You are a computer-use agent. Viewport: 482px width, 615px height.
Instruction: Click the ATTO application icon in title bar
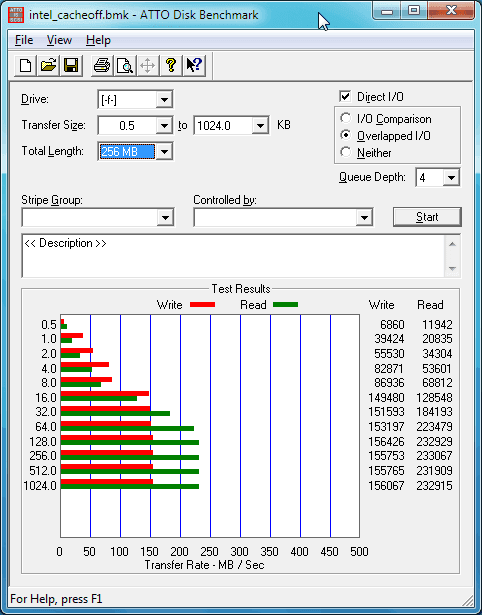pyautogui.click(x=16, y=15)
